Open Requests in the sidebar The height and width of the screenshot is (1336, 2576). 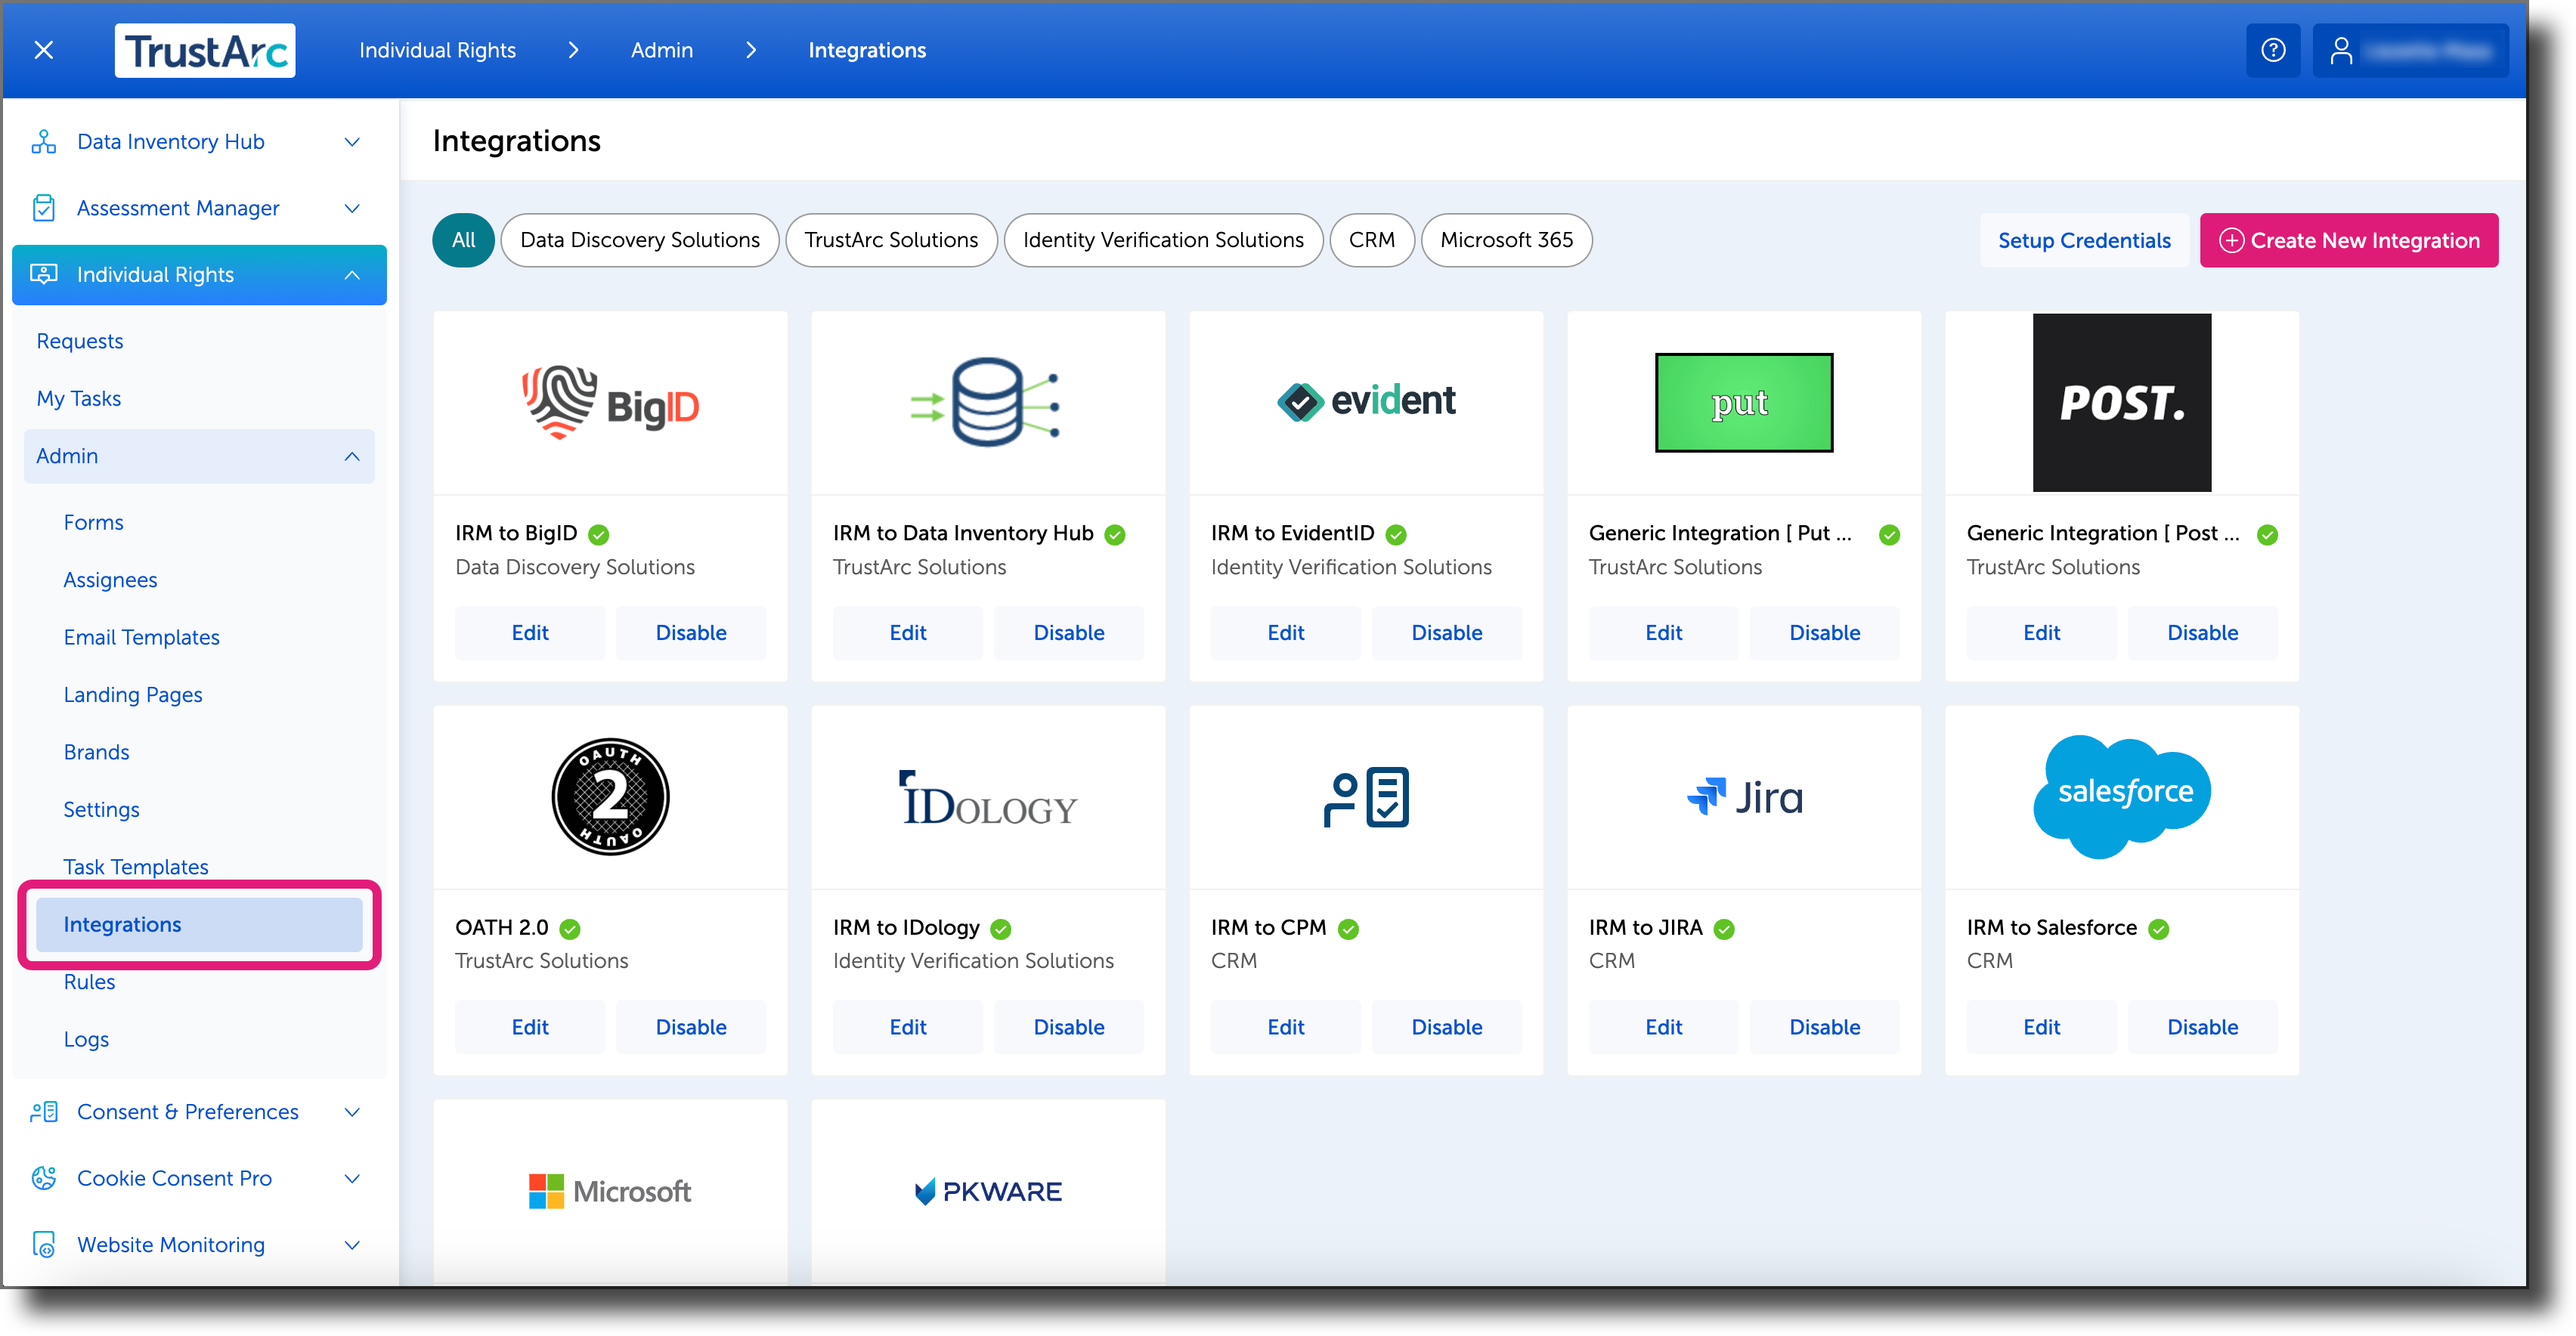click(x=80, y=341)
